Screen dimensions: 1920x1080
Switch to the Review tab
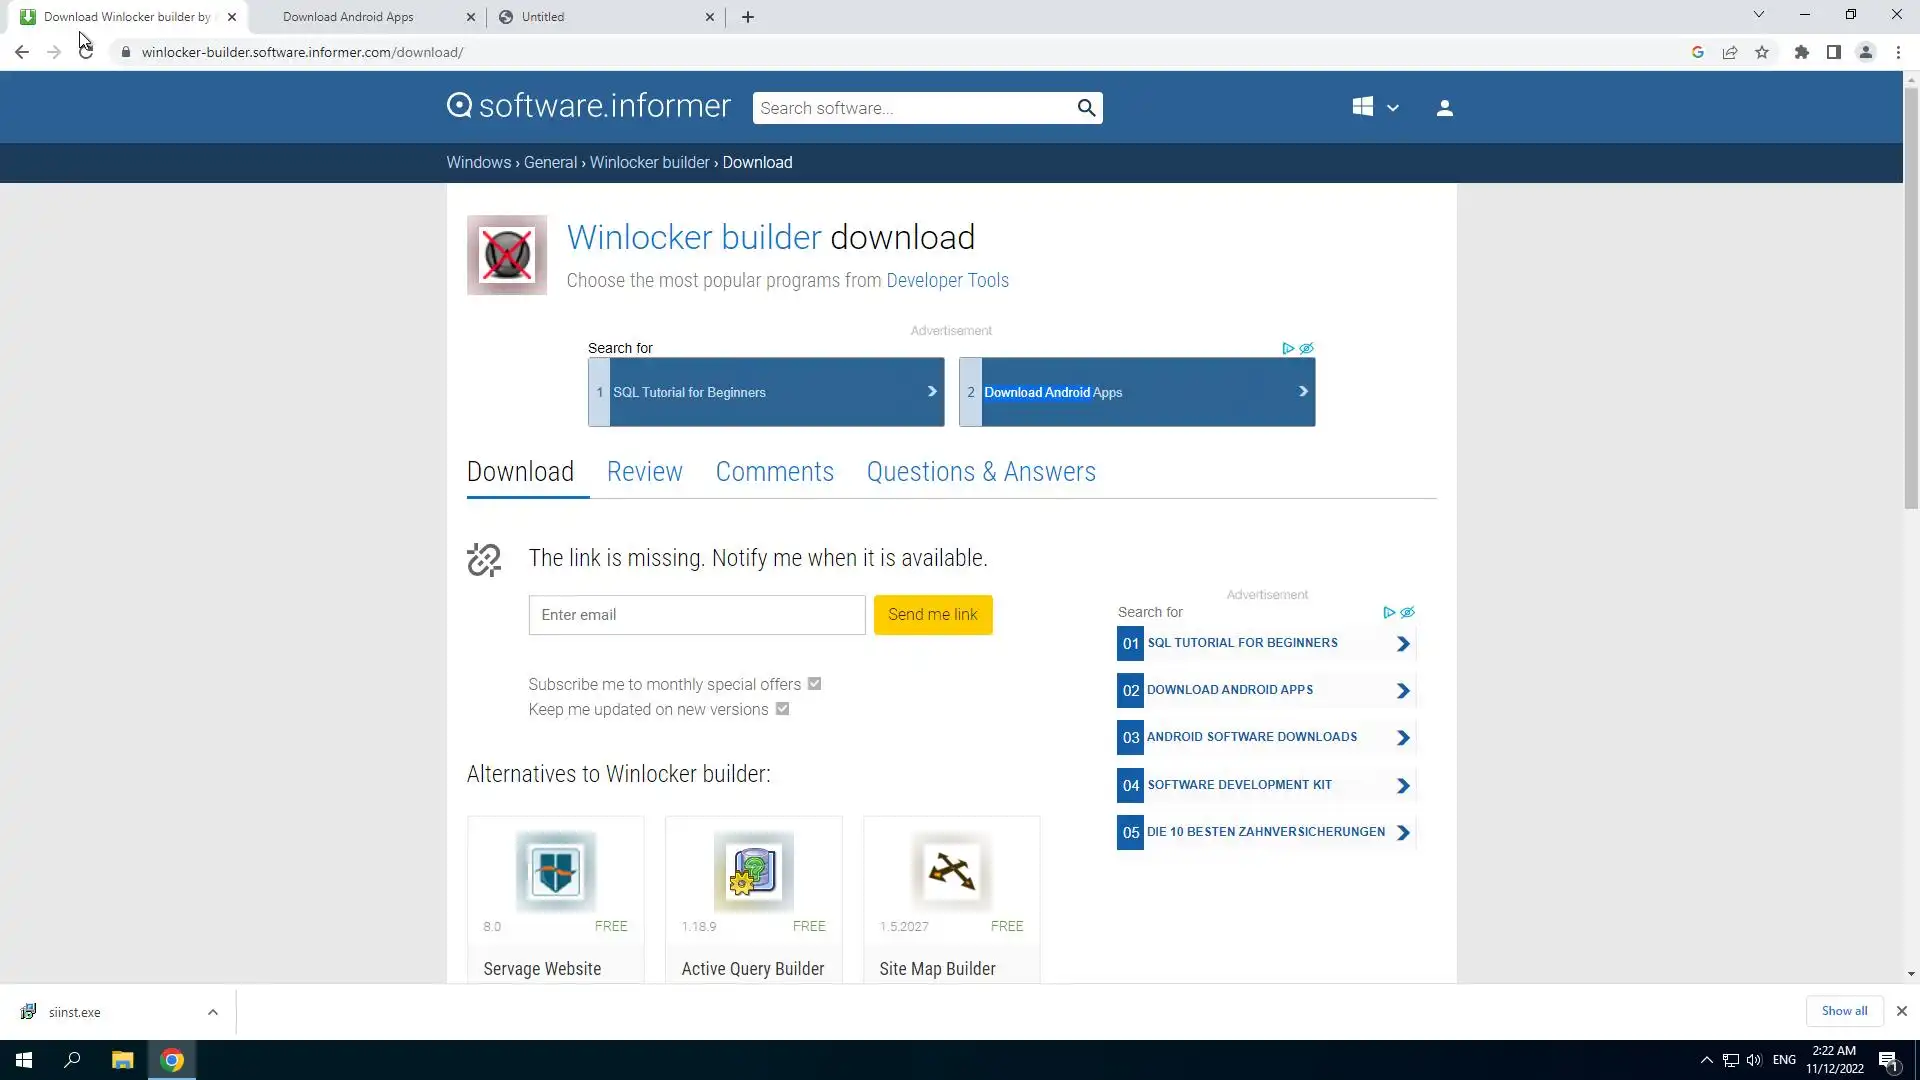pyautogui.click(x=644, y=472)
